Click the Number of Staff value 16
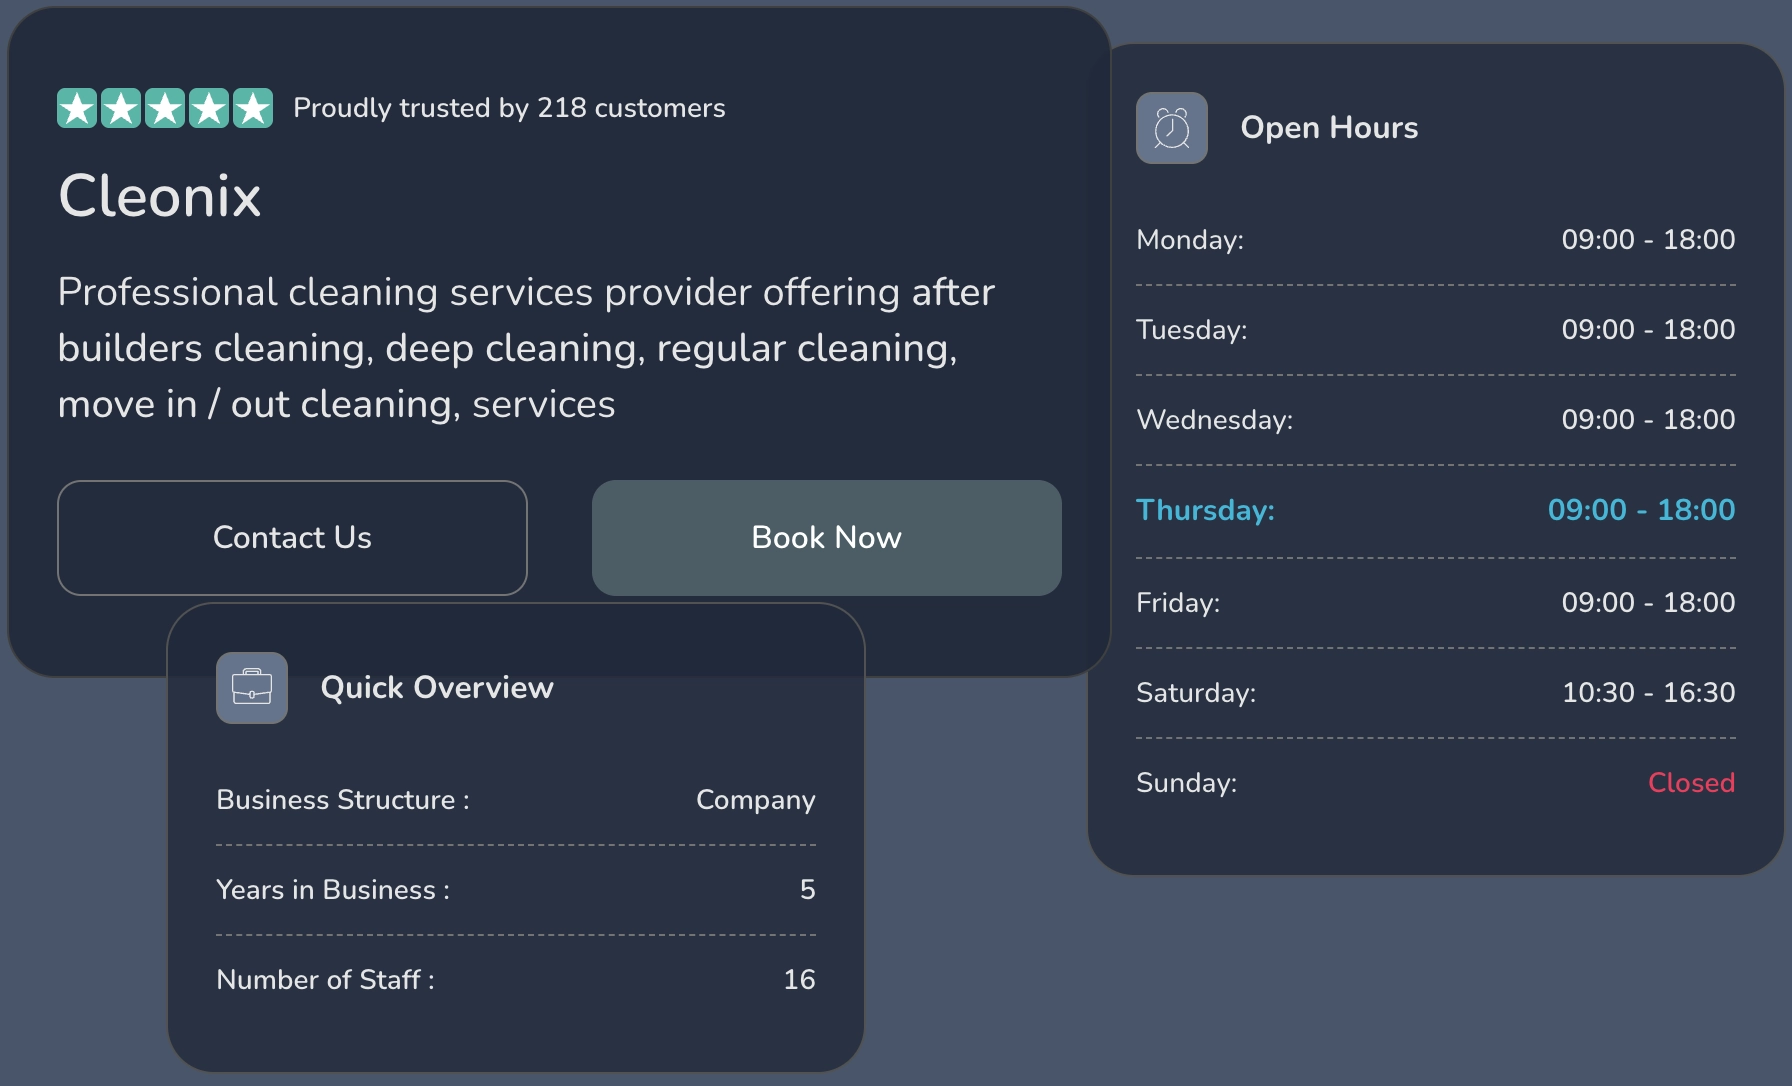1792x1086 pixels. coord(799,980)
